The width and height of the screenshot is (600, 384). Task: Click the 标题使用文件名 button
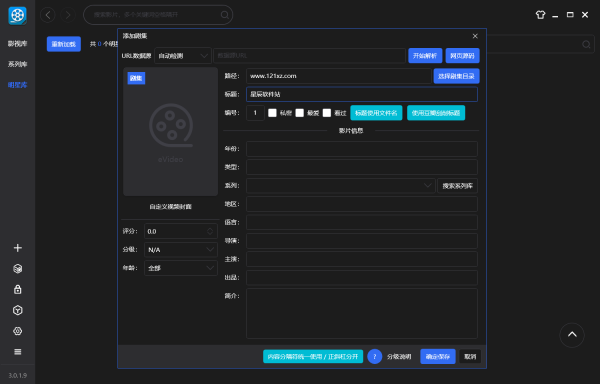tap(376, 113)
